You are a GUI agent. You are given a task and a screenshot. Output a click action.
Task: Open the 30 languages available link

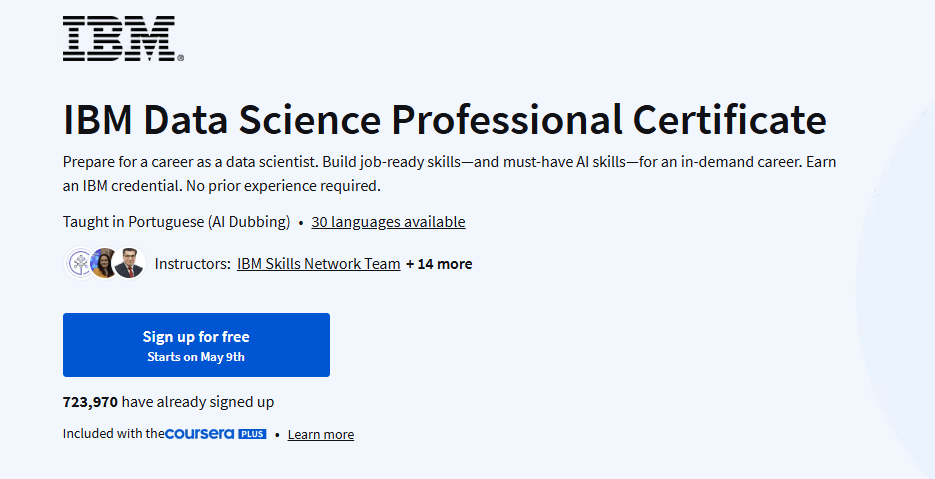click(x=388, y=222)
